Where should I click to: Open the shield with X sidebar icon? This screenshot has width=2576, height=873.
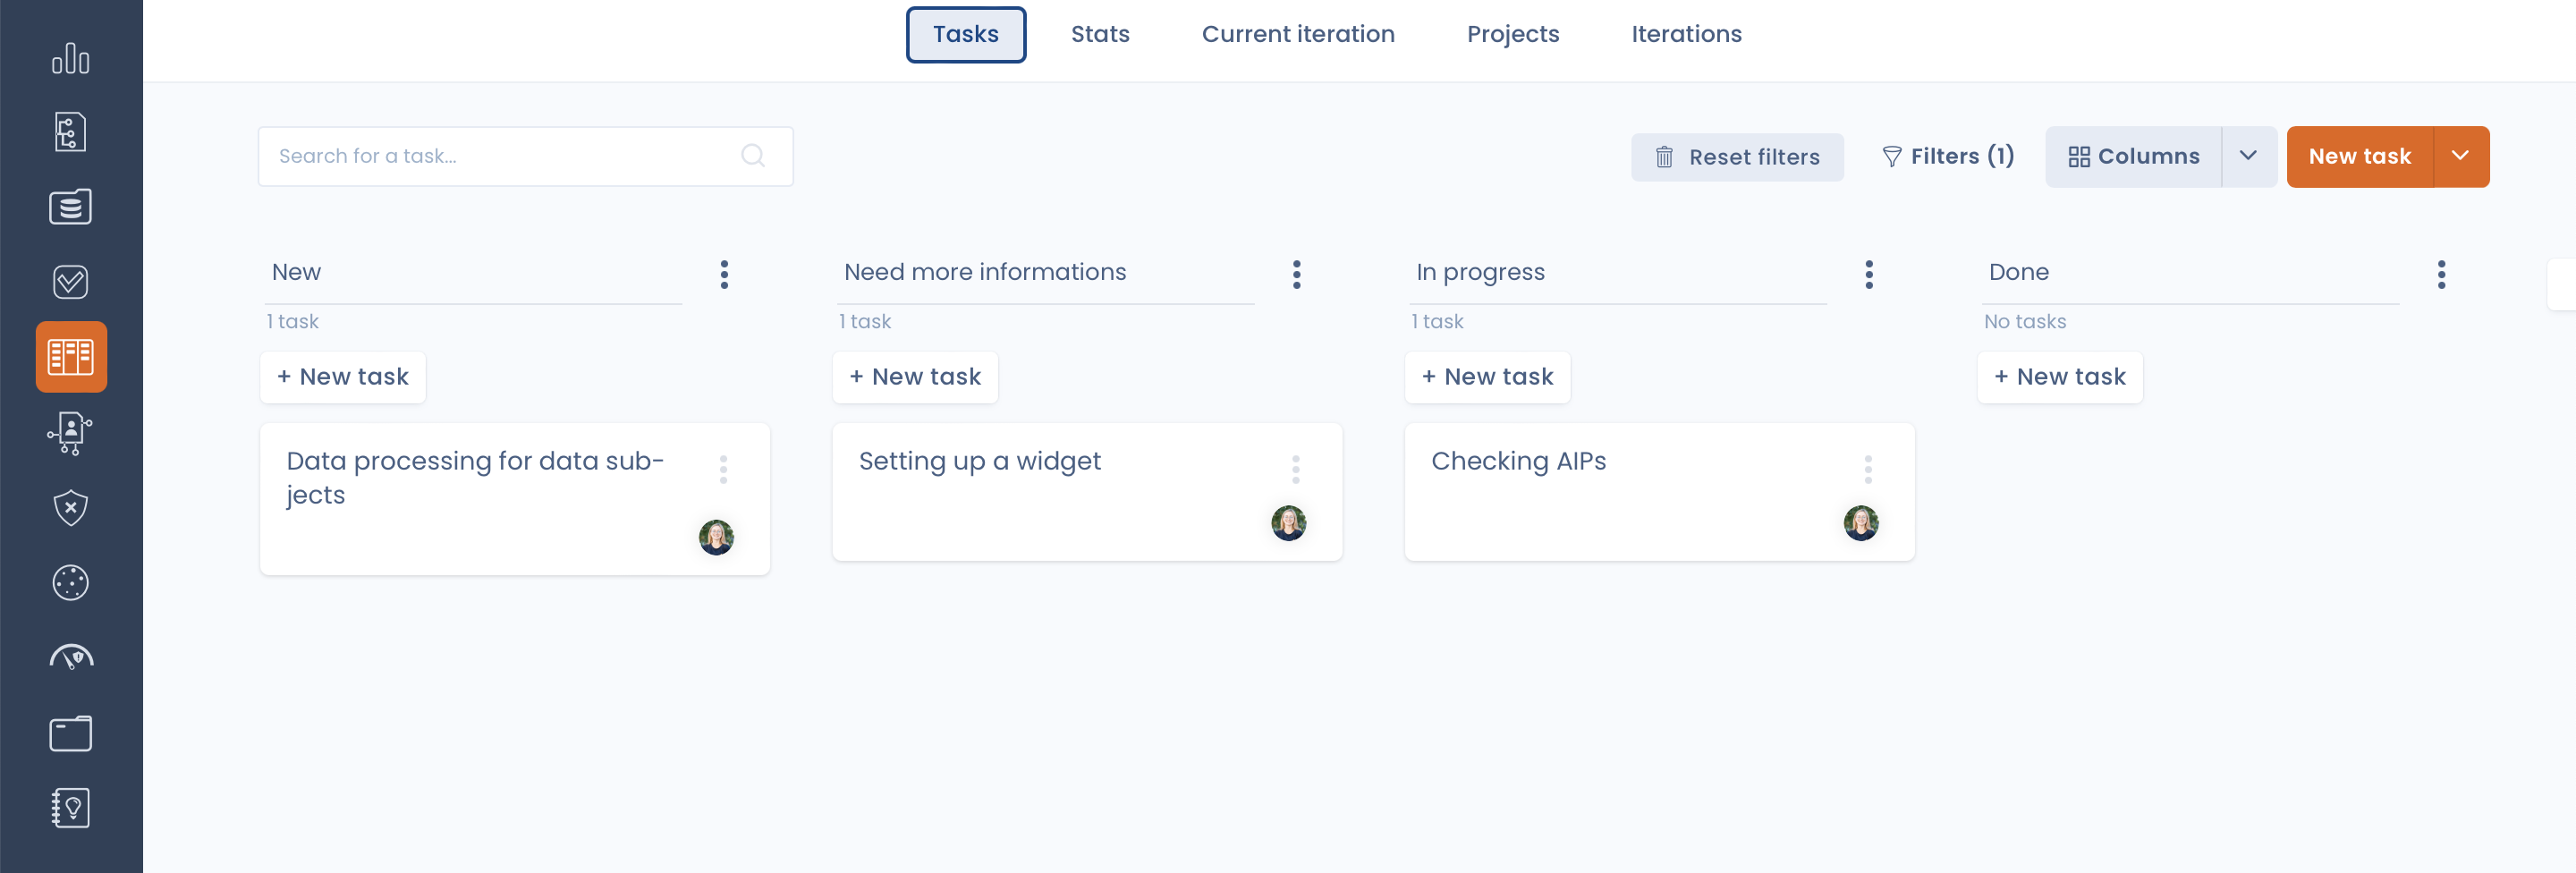point(70,508)
